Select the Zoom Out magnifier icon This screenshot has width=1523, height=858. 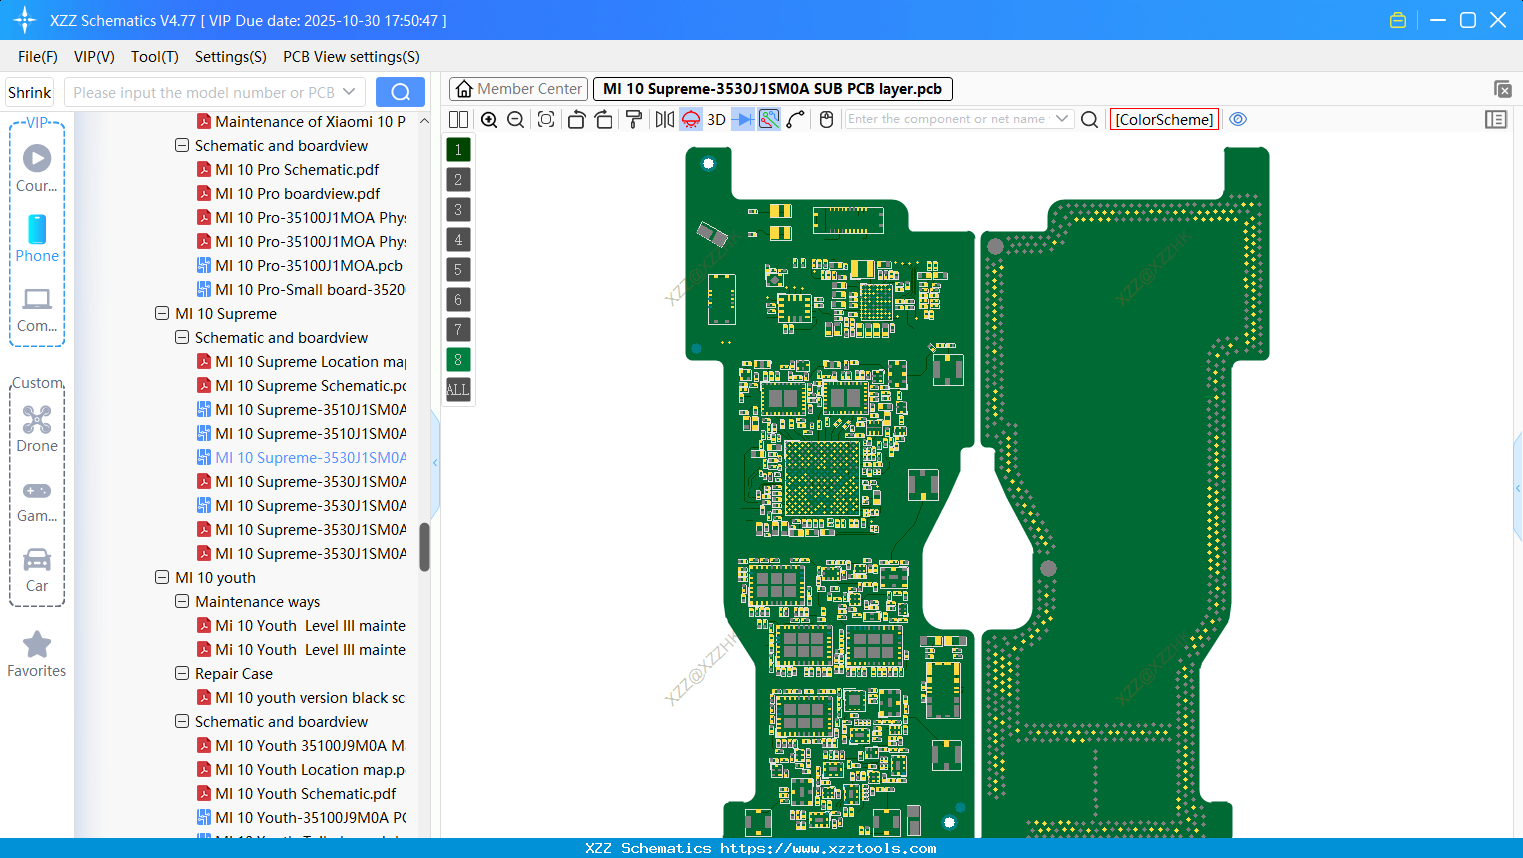(516, 119)
